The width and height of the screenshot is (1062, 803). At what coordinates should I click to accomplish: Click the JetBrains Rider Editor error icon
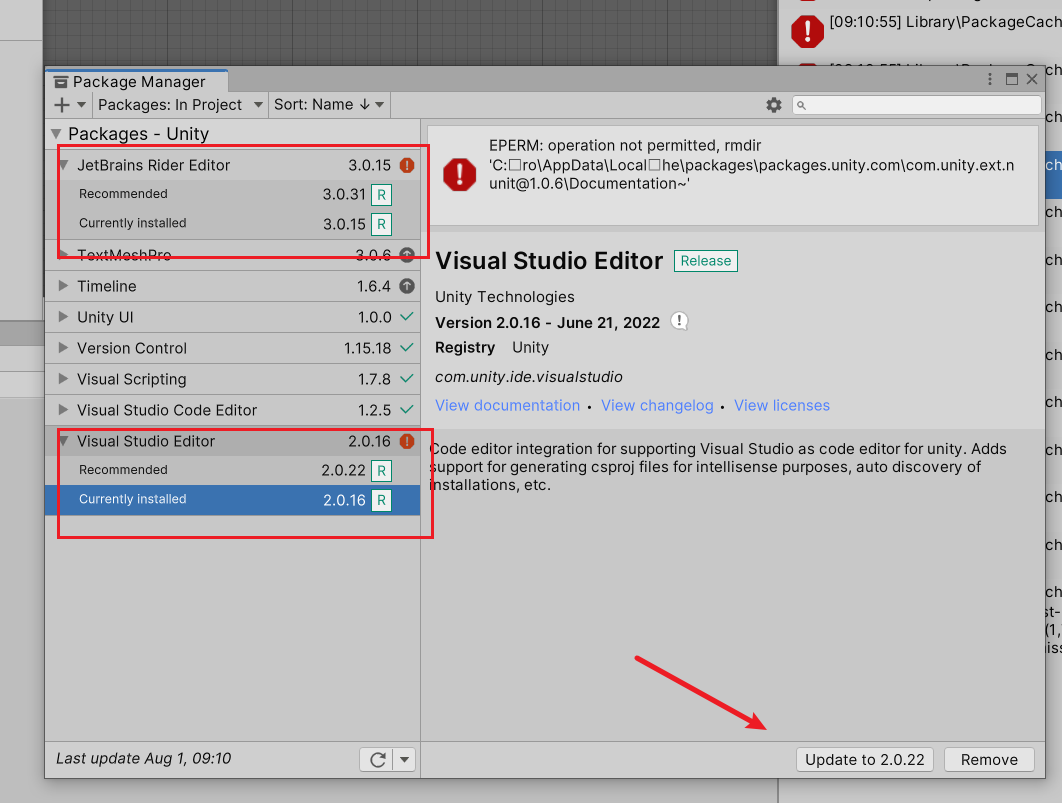(407, 165)
